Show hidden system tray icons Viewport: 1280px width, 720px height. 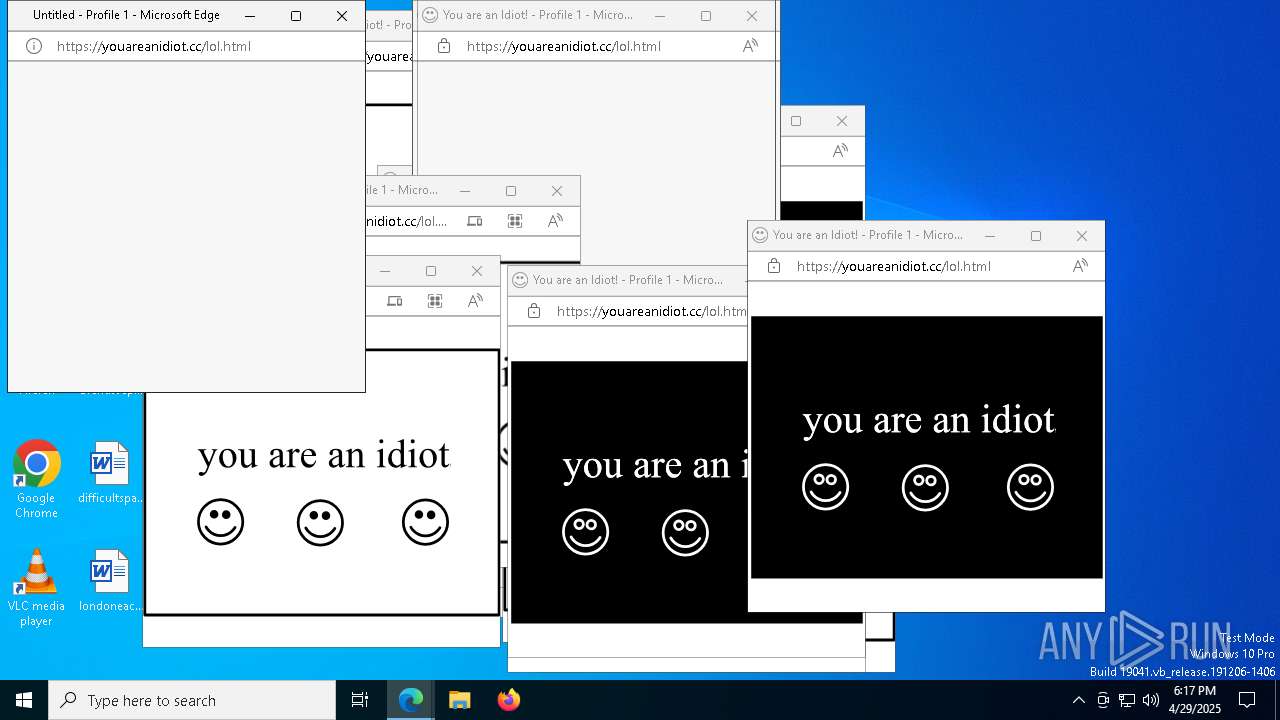[1078, 700]
